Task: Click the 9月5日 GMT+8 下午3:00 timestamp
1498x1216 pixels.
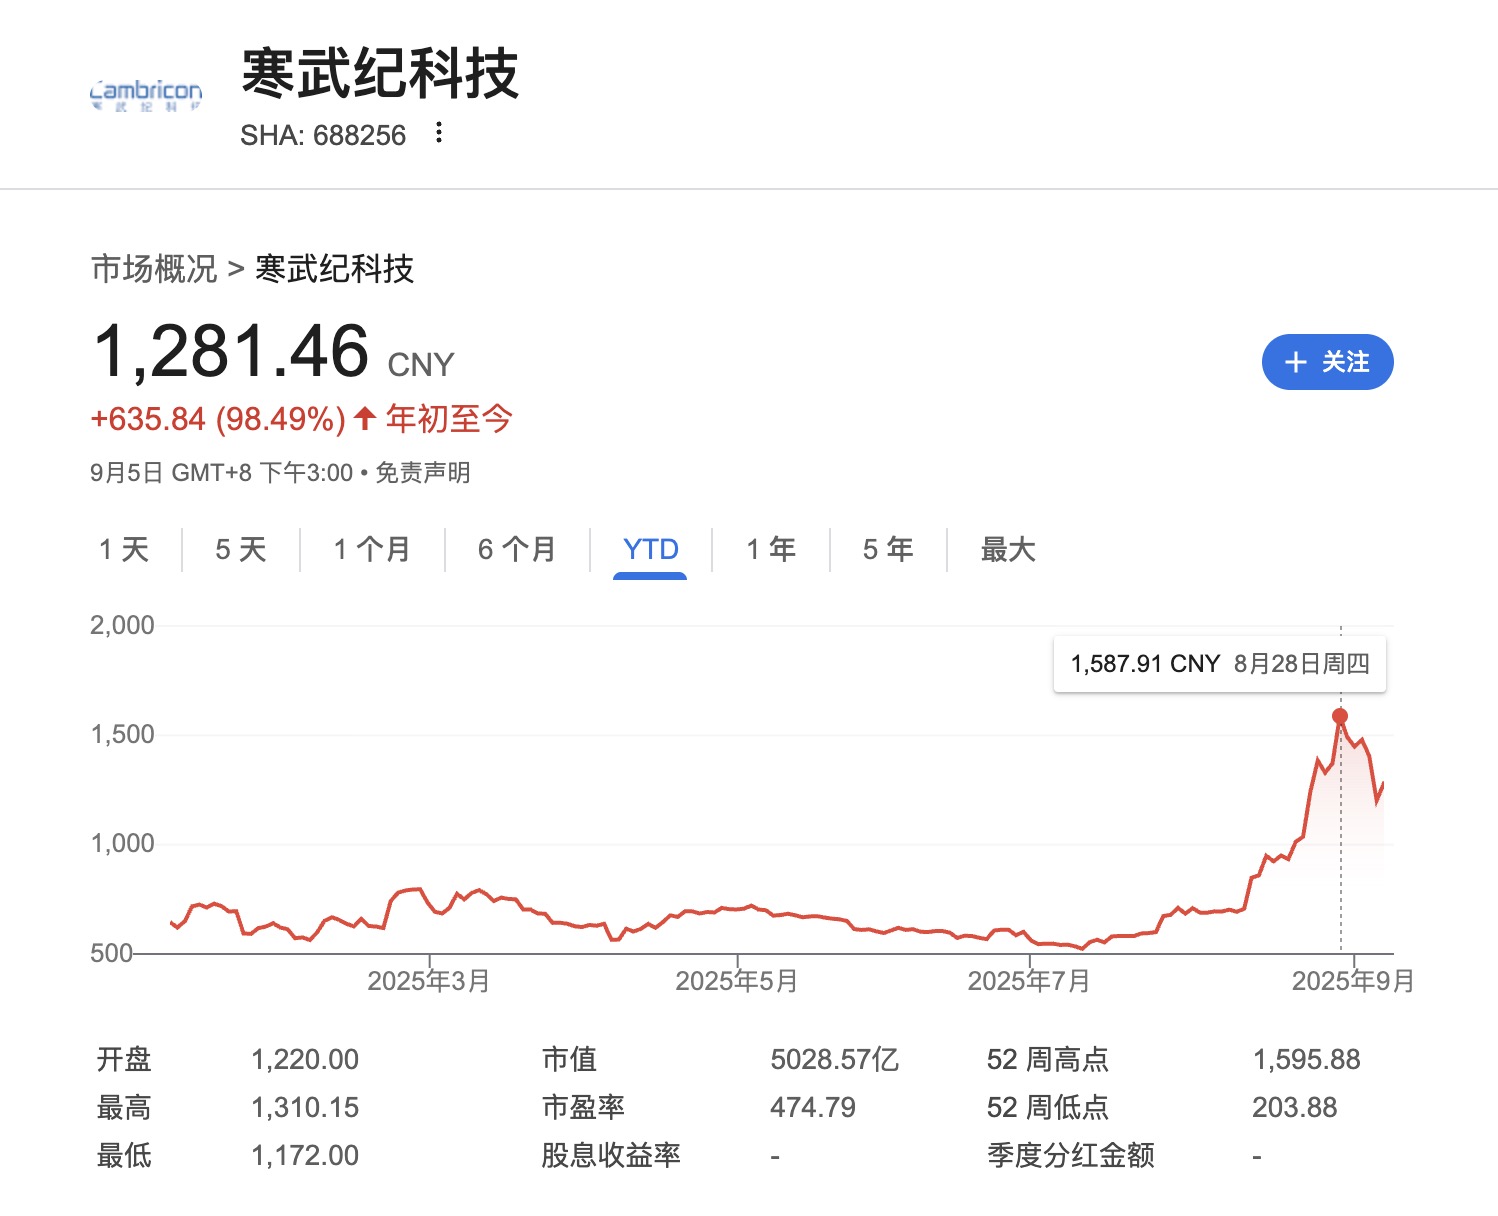Action: coord(222,473)
